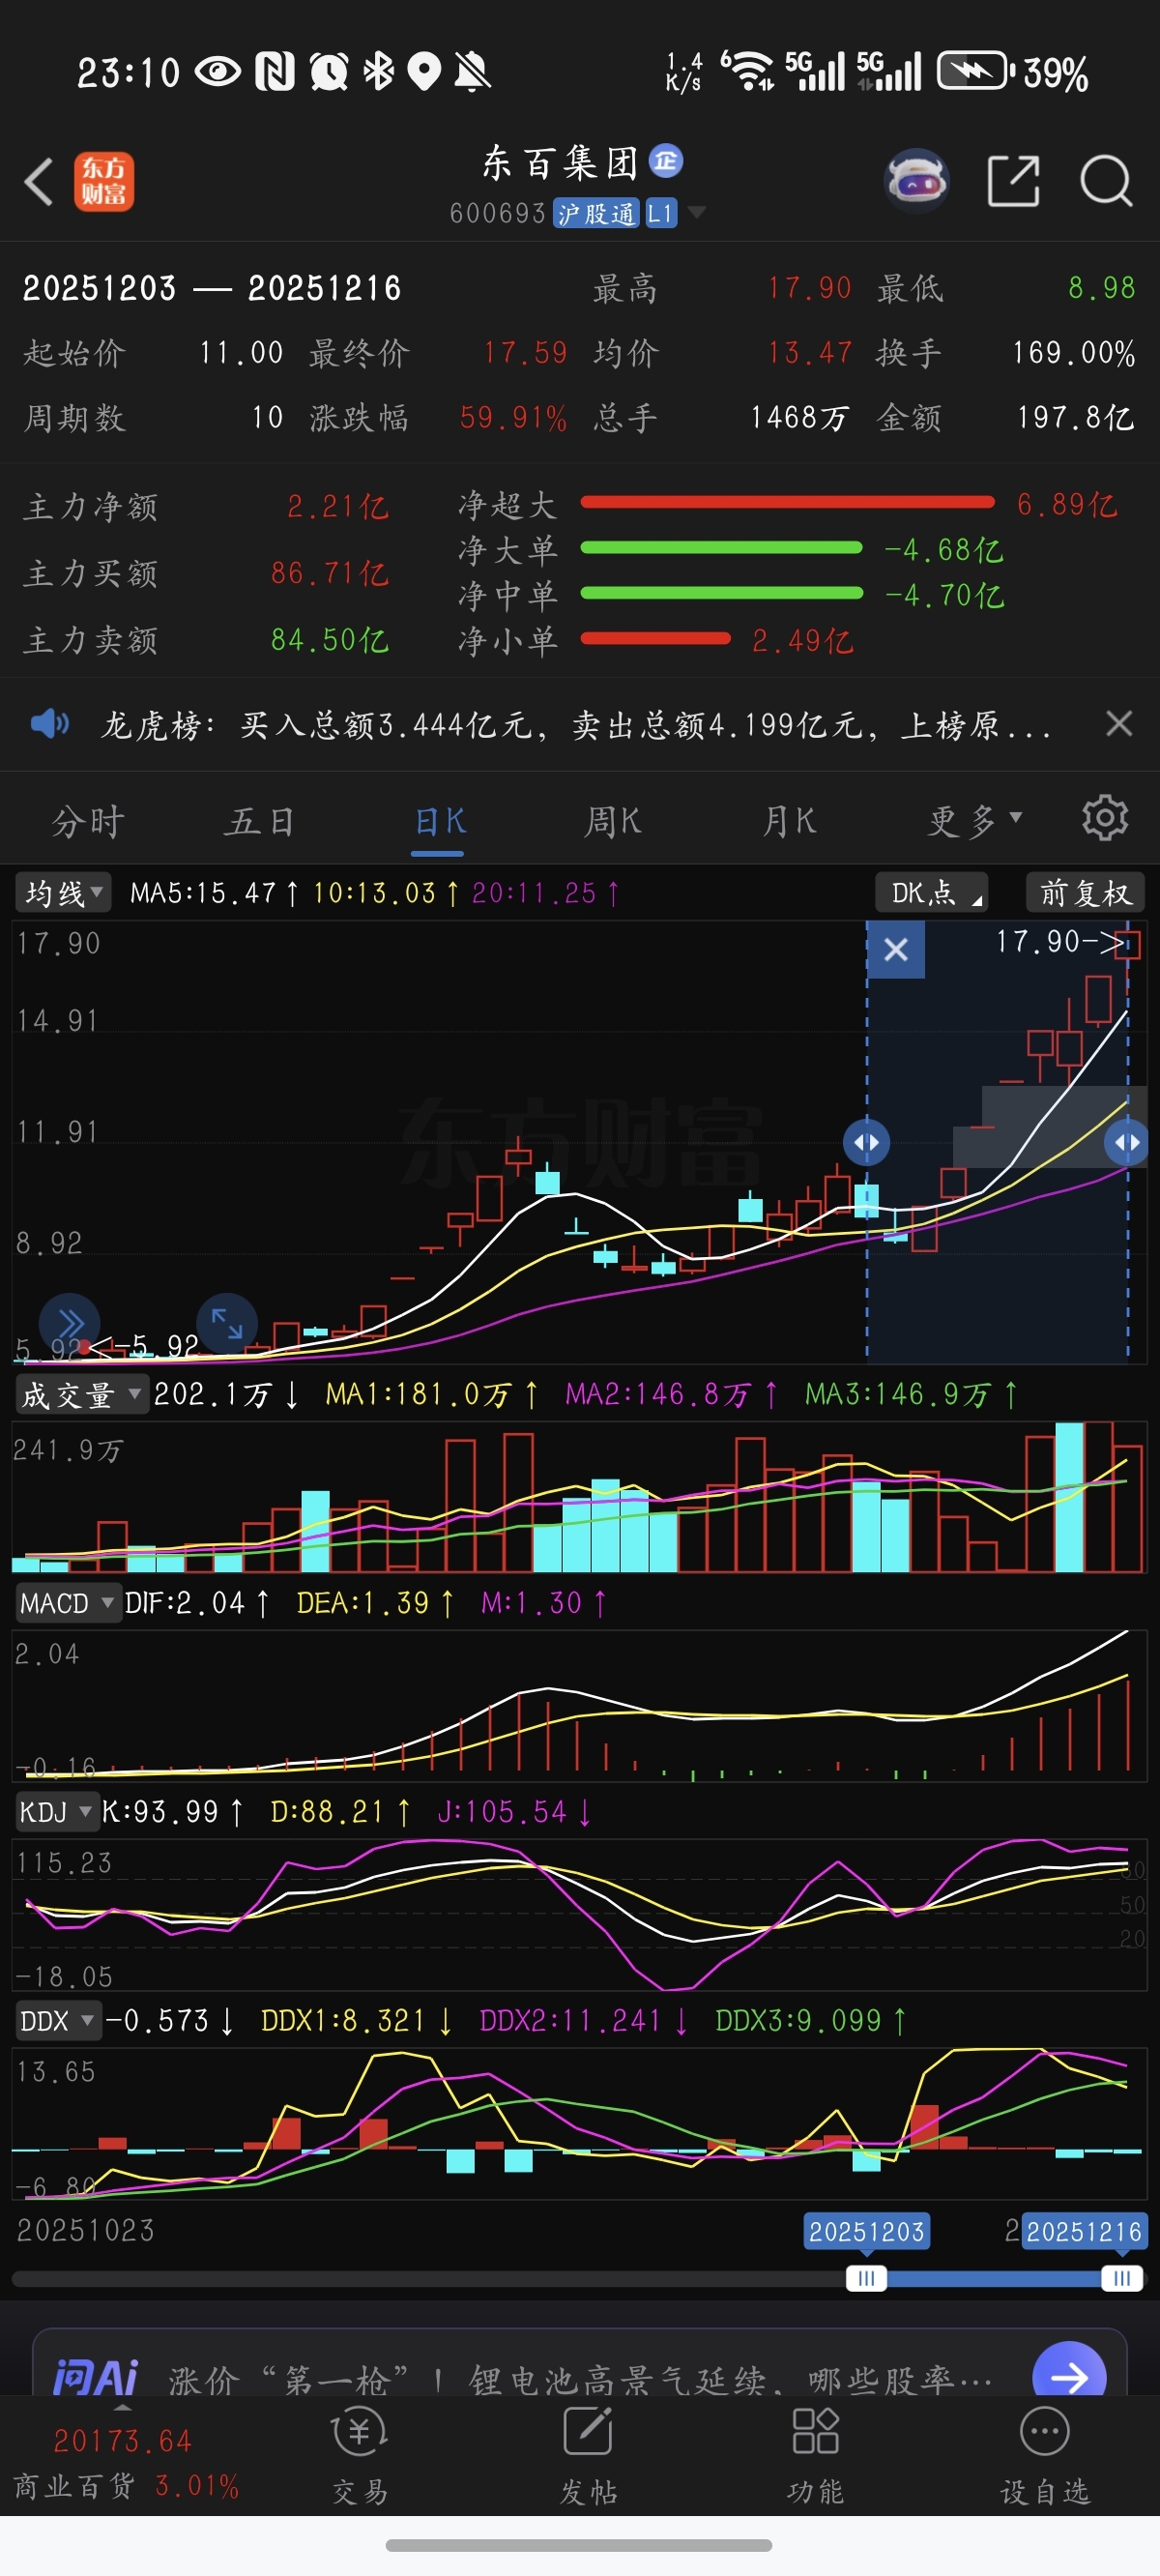
Task: Tap the blue speaker announcement icon
Action: click(50, 723)
